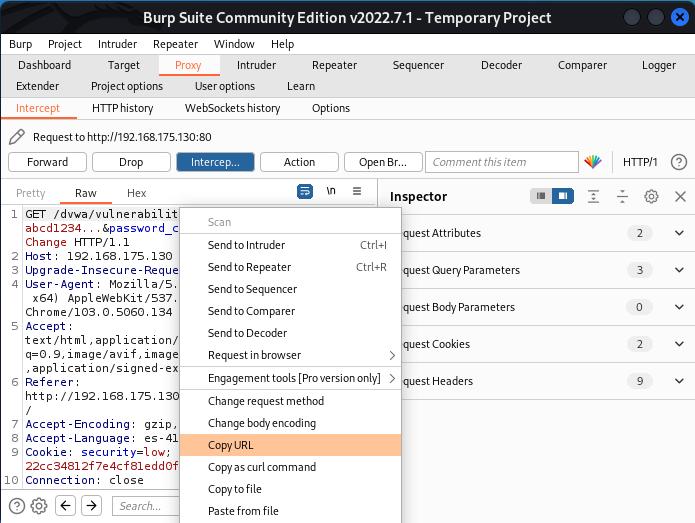Open editor hamburger options menu

pos(357,191)
